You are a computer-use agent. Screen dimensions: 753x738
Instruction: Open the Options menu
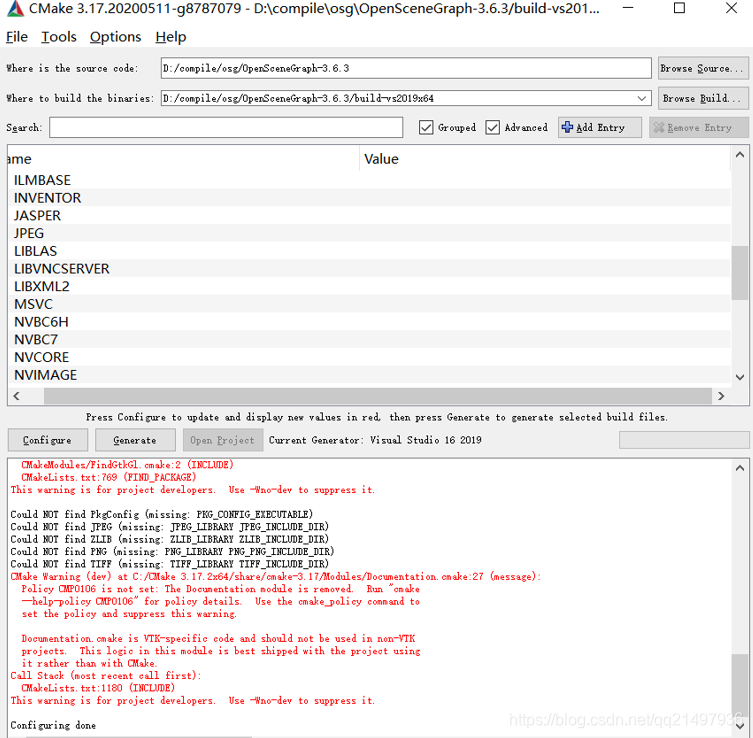[x=115, y=37]
